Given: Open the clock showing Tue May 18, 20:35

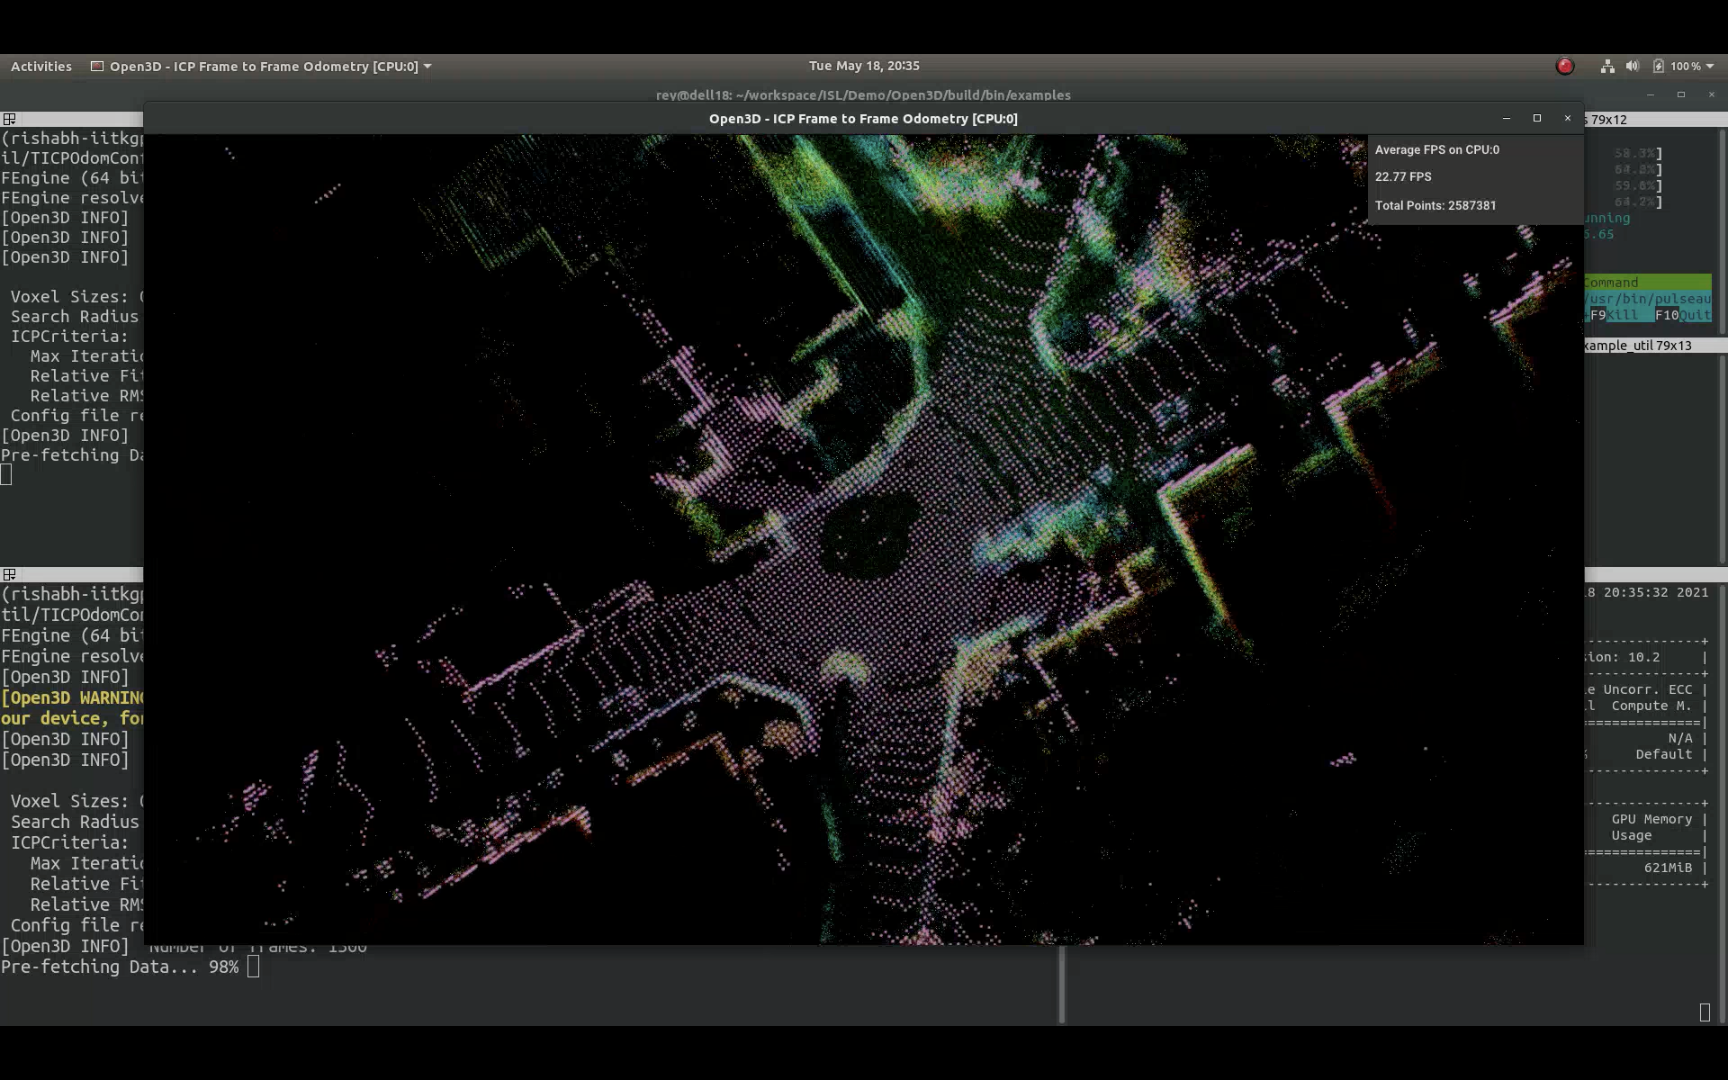Looking at the screenshot, I should coord(864,66).
